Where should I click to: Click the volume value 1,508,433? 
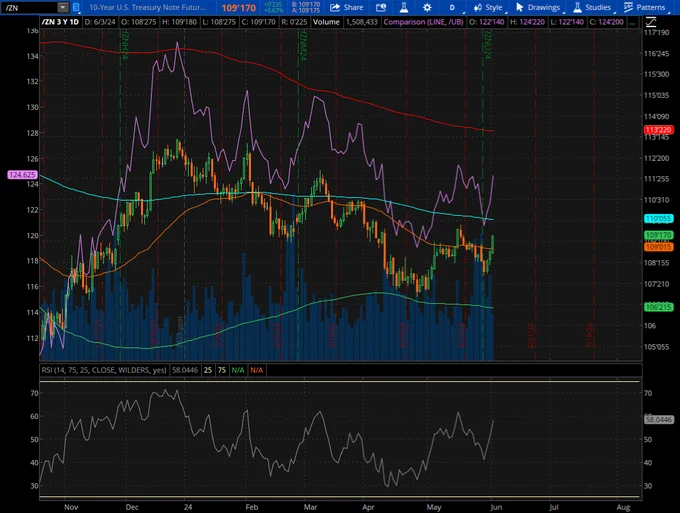coord(362,22)
